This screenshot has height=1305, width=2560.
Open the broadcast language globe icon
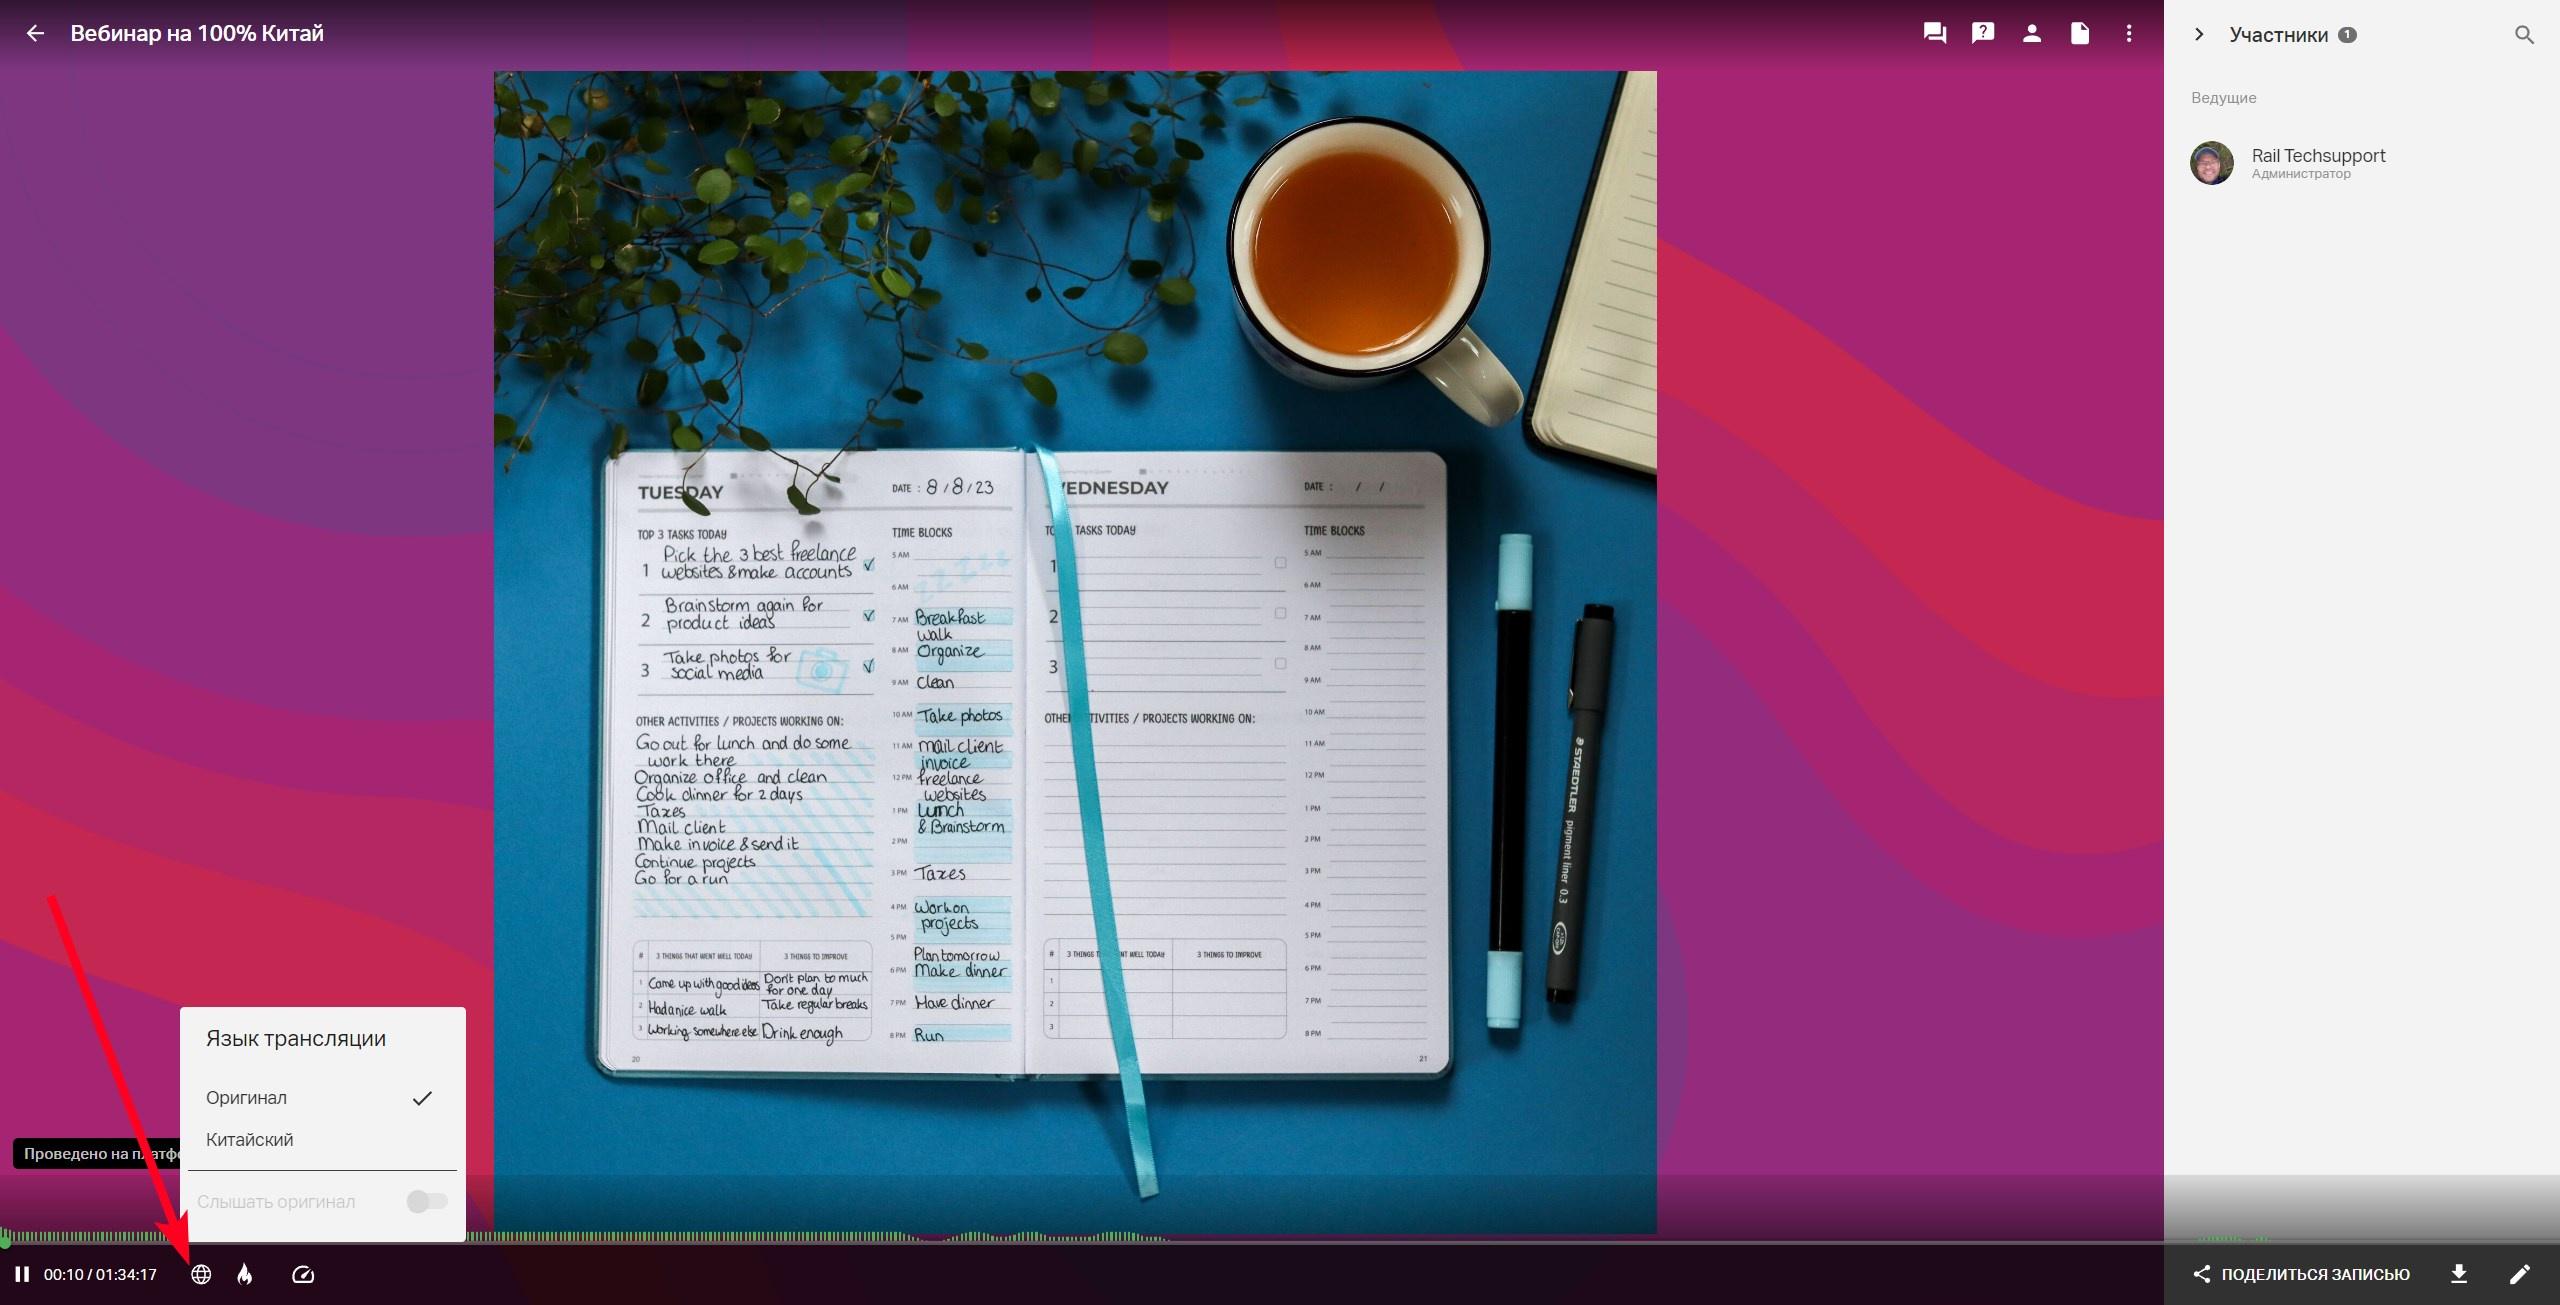click(201, 1274)
